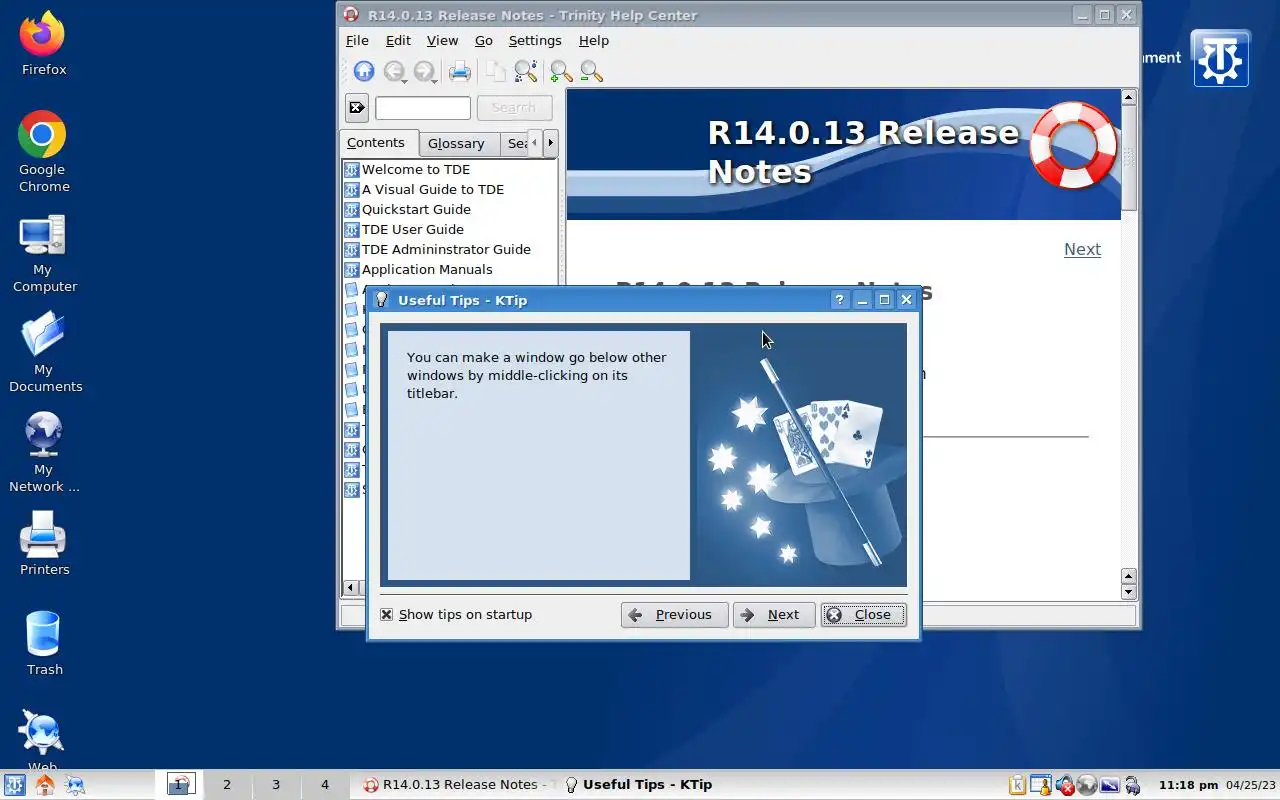This screenshot has height=800, width=1280.
Task: Open Application Manuals entry
Action: pos(427,270)
